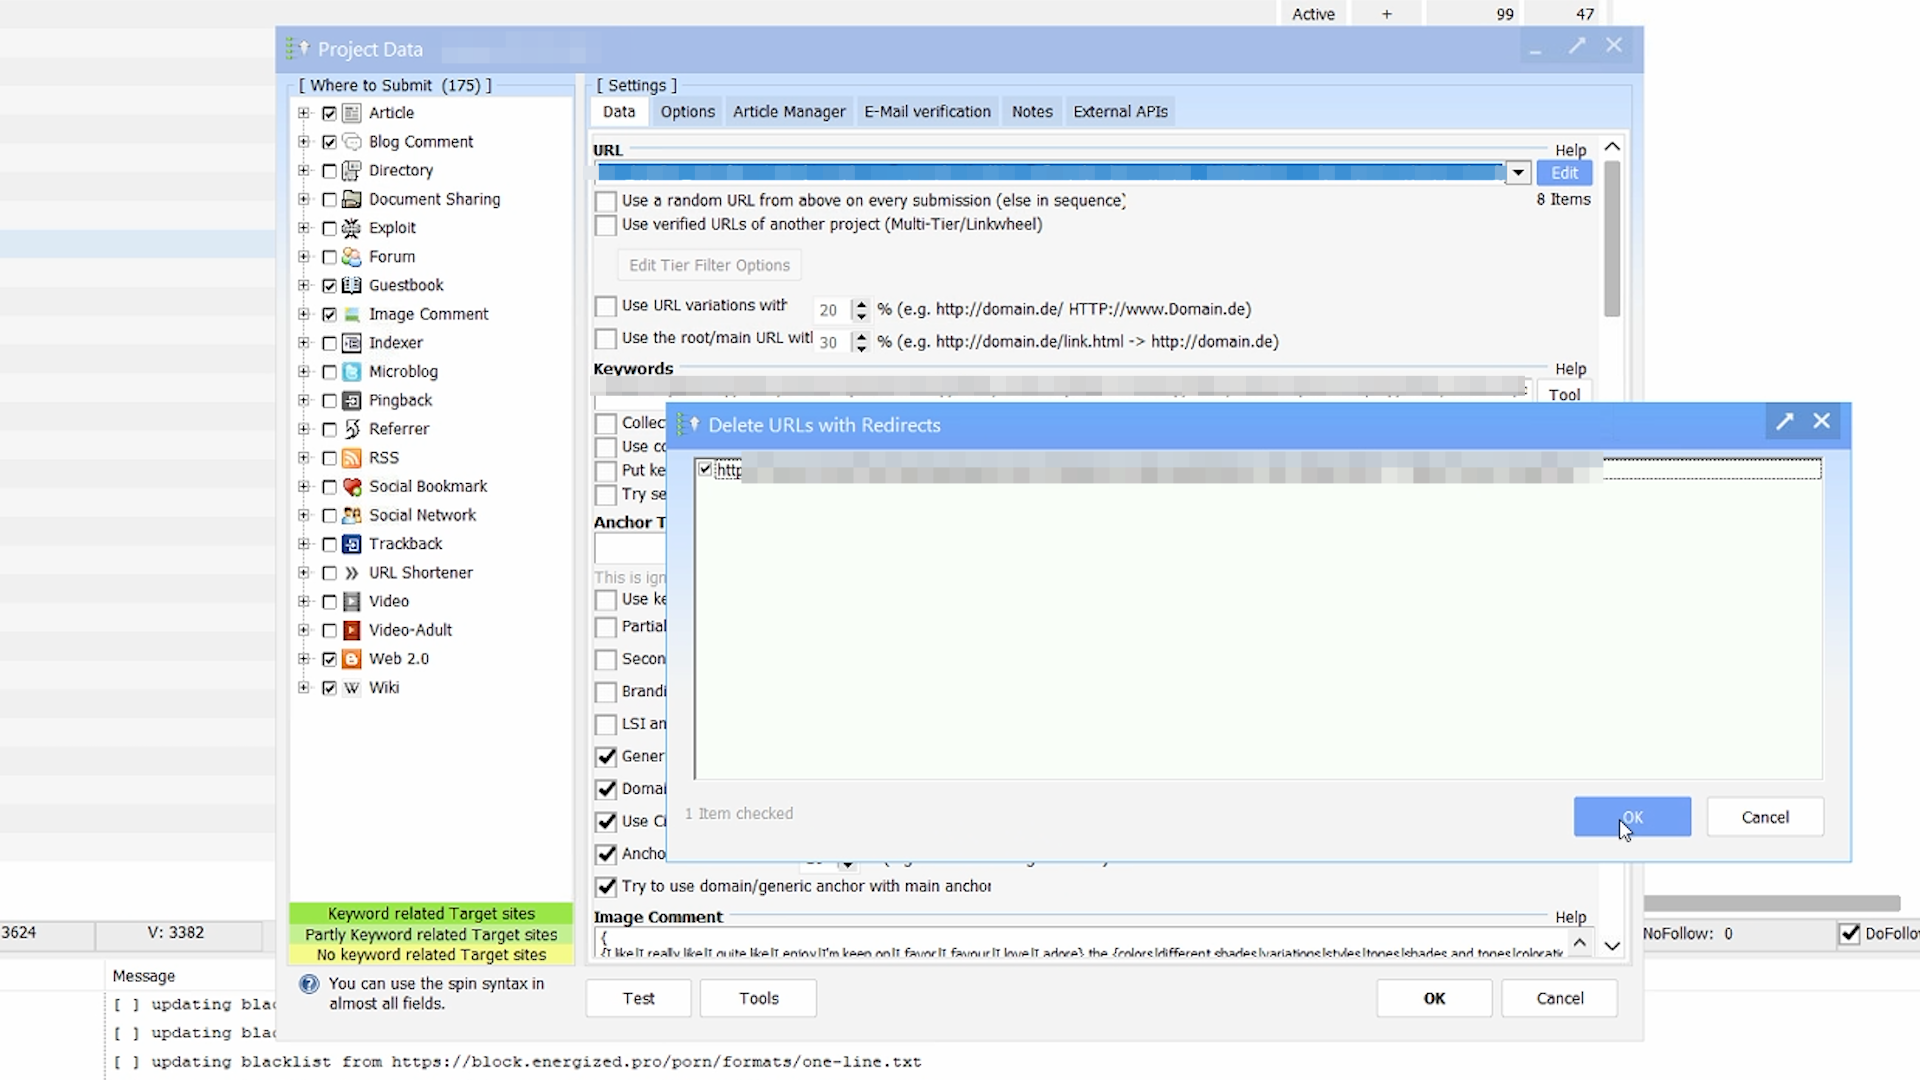Click the Indexer icon

coord(352,343)
